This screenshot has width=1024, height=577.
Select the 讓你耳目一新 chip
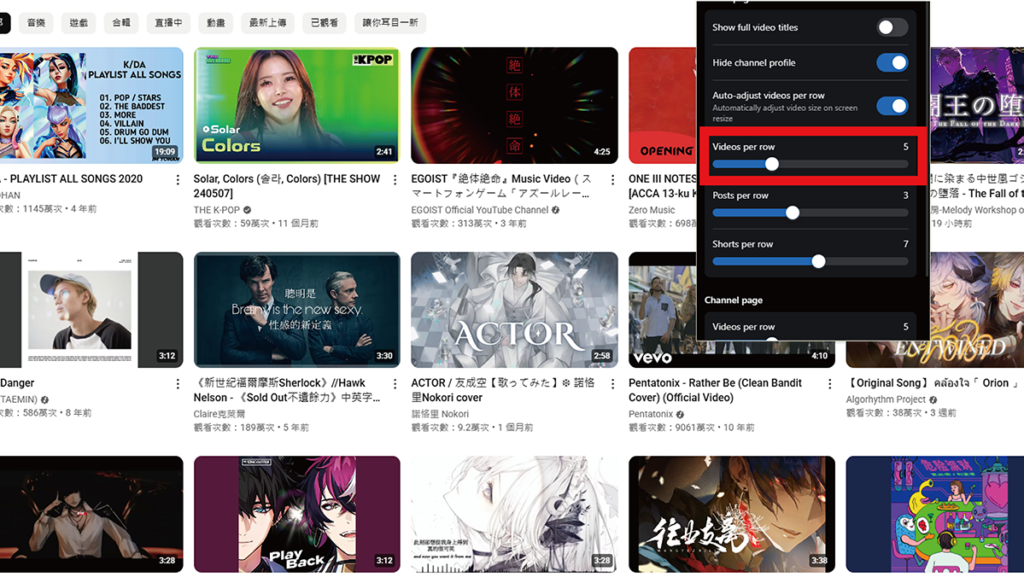(390, 23)
